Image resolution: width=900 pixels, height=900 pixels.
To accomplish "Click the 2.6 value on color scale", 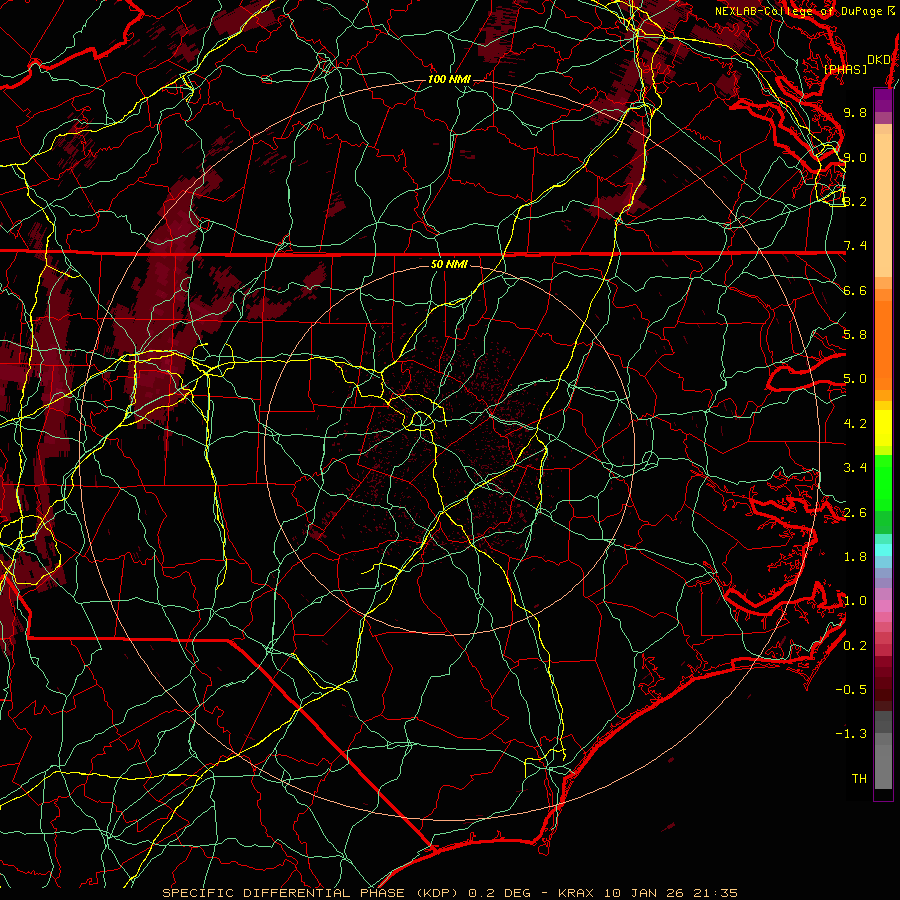I will (x=855, y=513).
